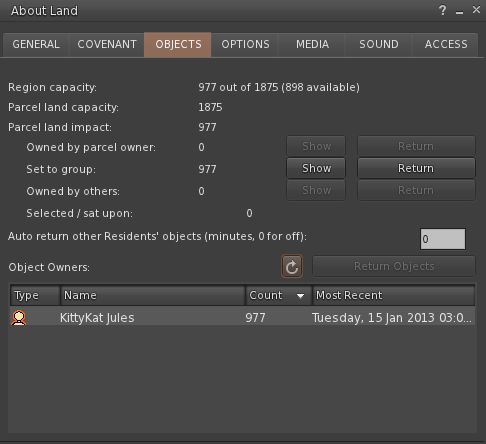
Task: Close the About Land window
Action: click(x=476, y=10)
